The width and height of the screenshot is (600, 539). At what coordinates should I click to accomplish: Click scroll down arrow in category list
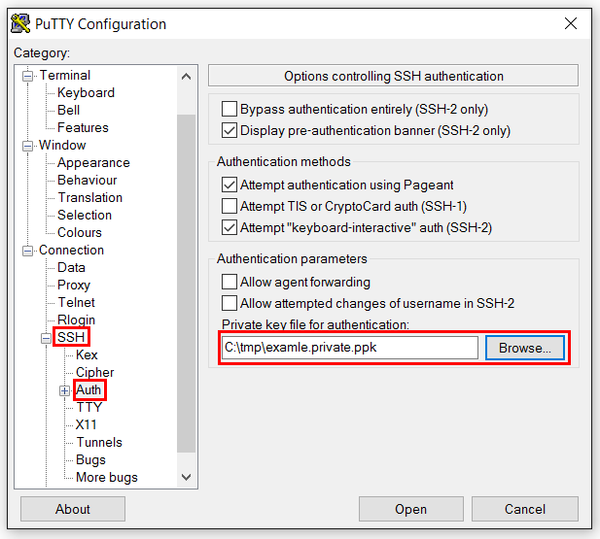(x=186, y=477)
